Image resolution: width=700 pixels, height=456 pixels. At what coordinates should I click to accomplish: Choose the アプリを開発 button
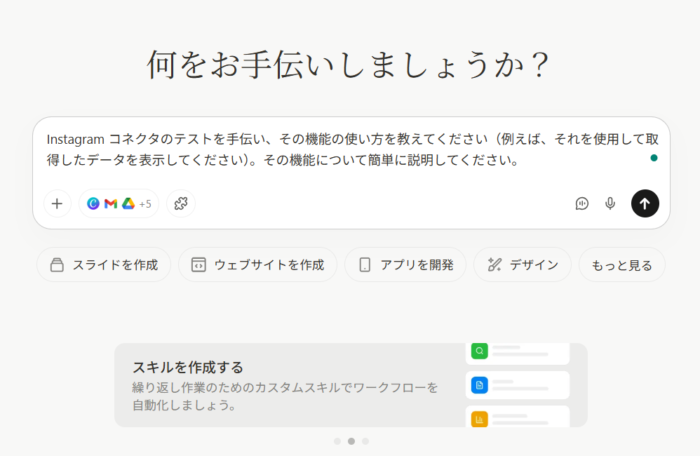tap(405, 265)
